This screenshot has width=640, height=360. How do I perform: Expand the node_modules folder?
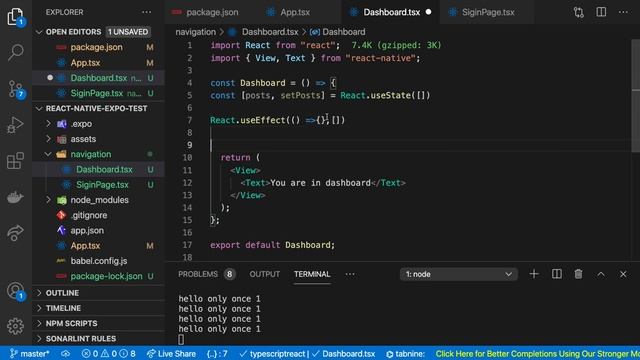[x=48, y=200]
